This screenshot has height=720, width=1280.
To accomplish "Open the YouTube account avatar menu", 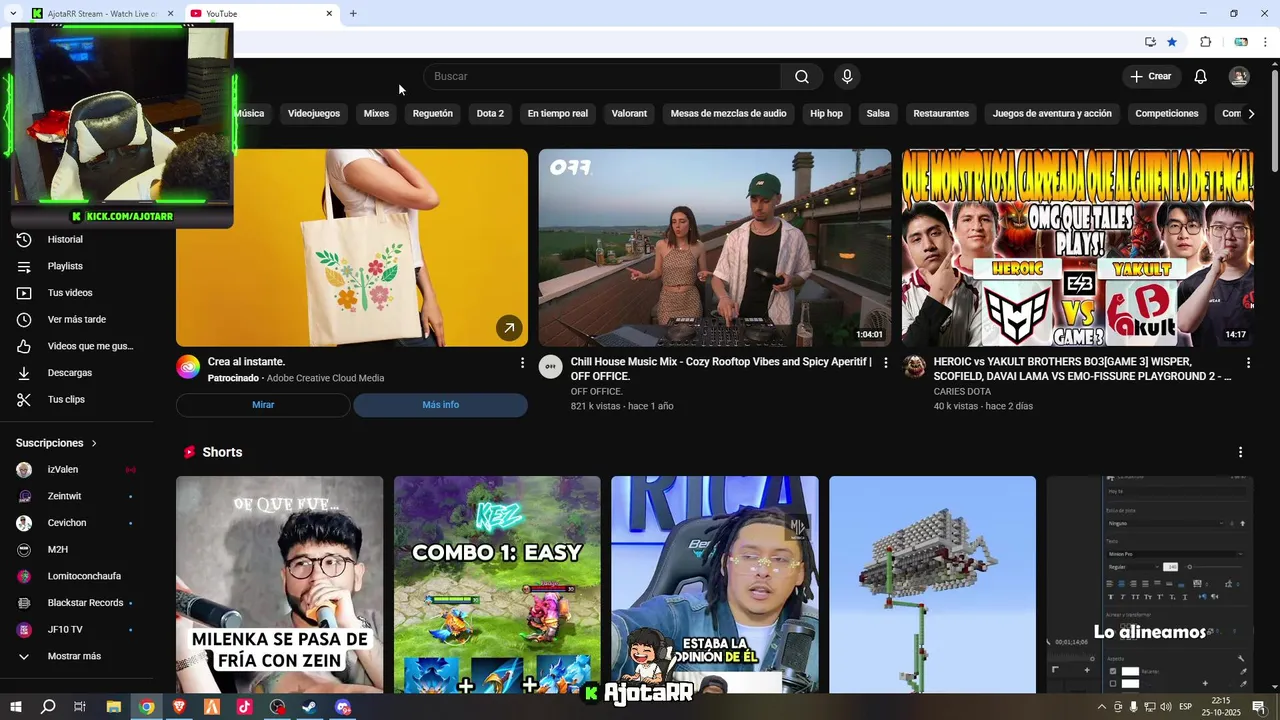I will (x=1239, y=77).
